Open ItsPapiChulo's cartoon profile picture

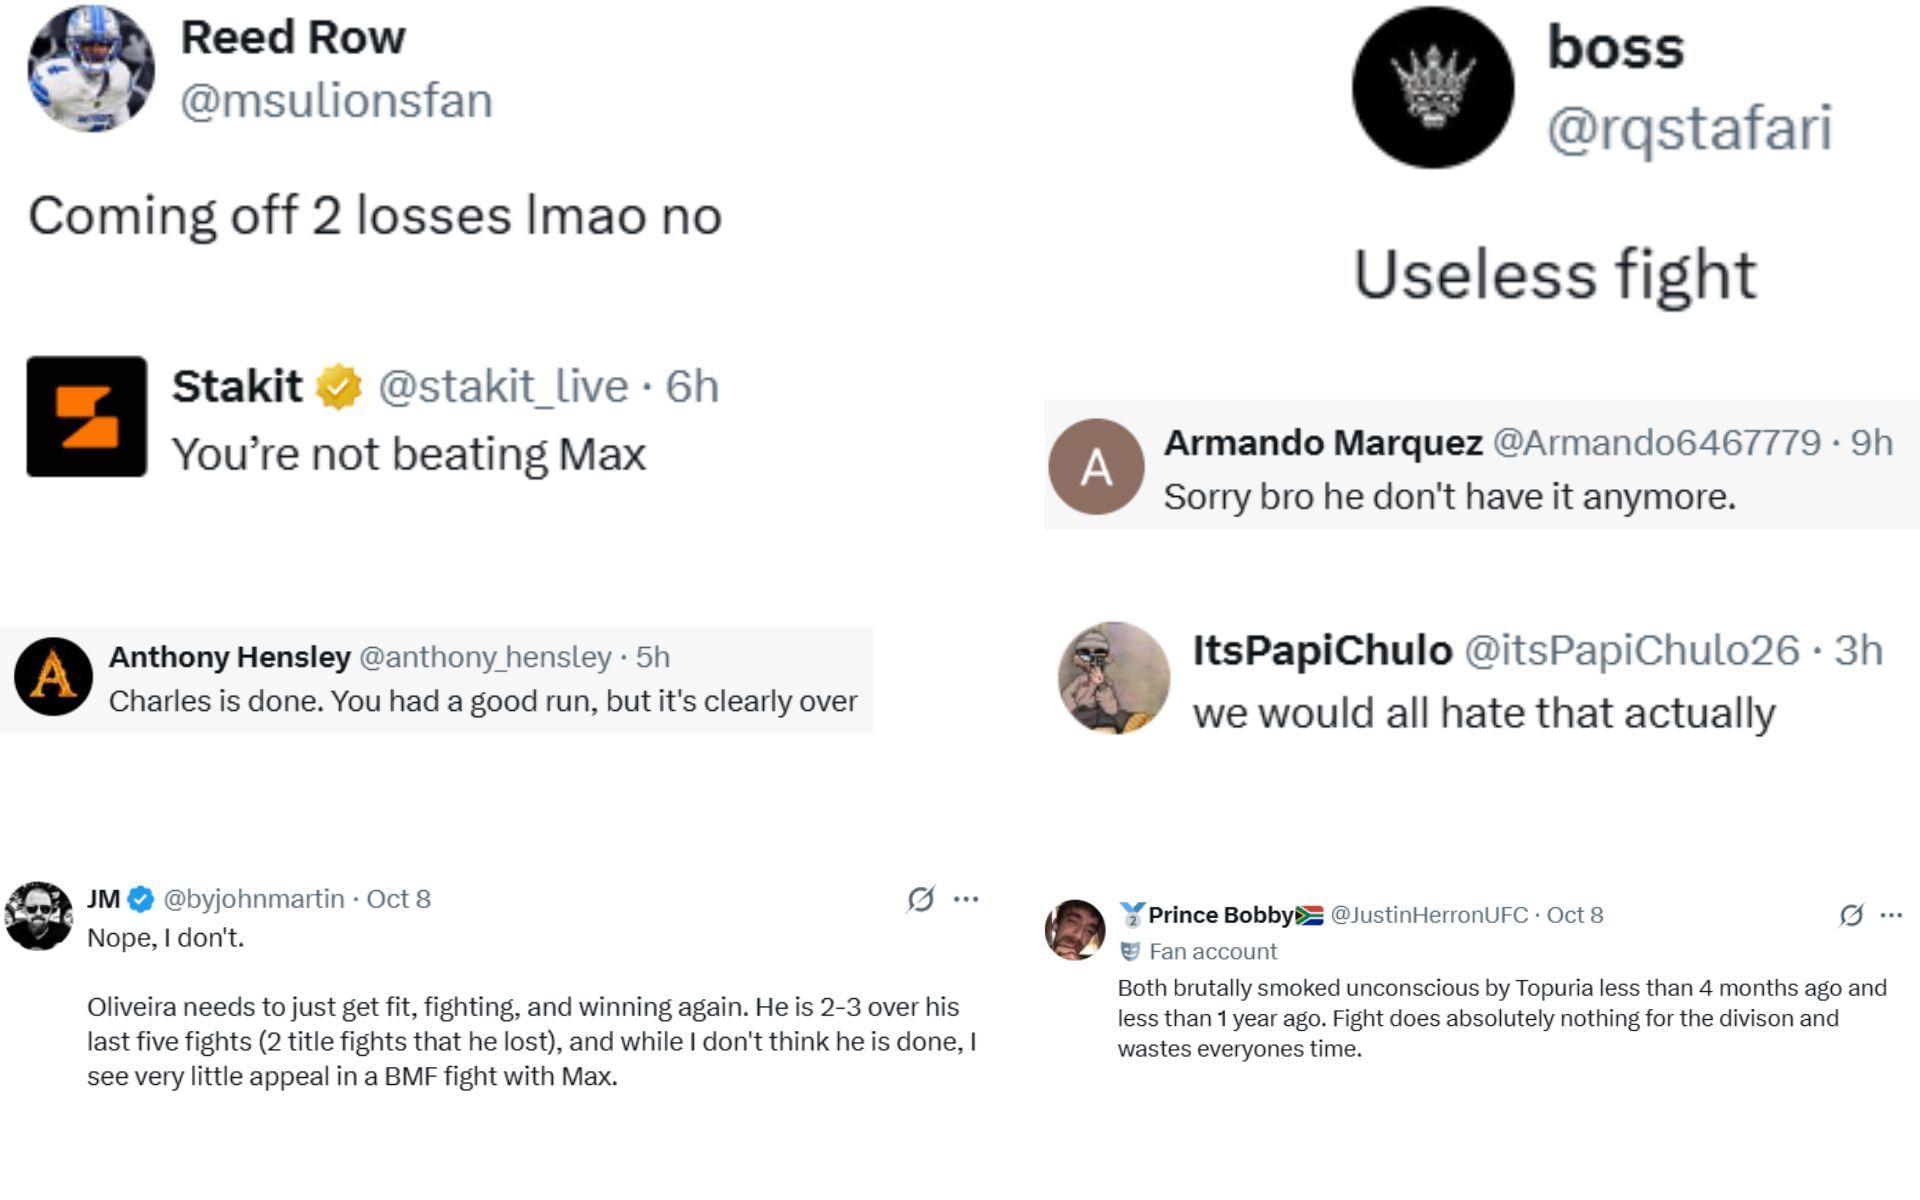tap(1113, 678)
